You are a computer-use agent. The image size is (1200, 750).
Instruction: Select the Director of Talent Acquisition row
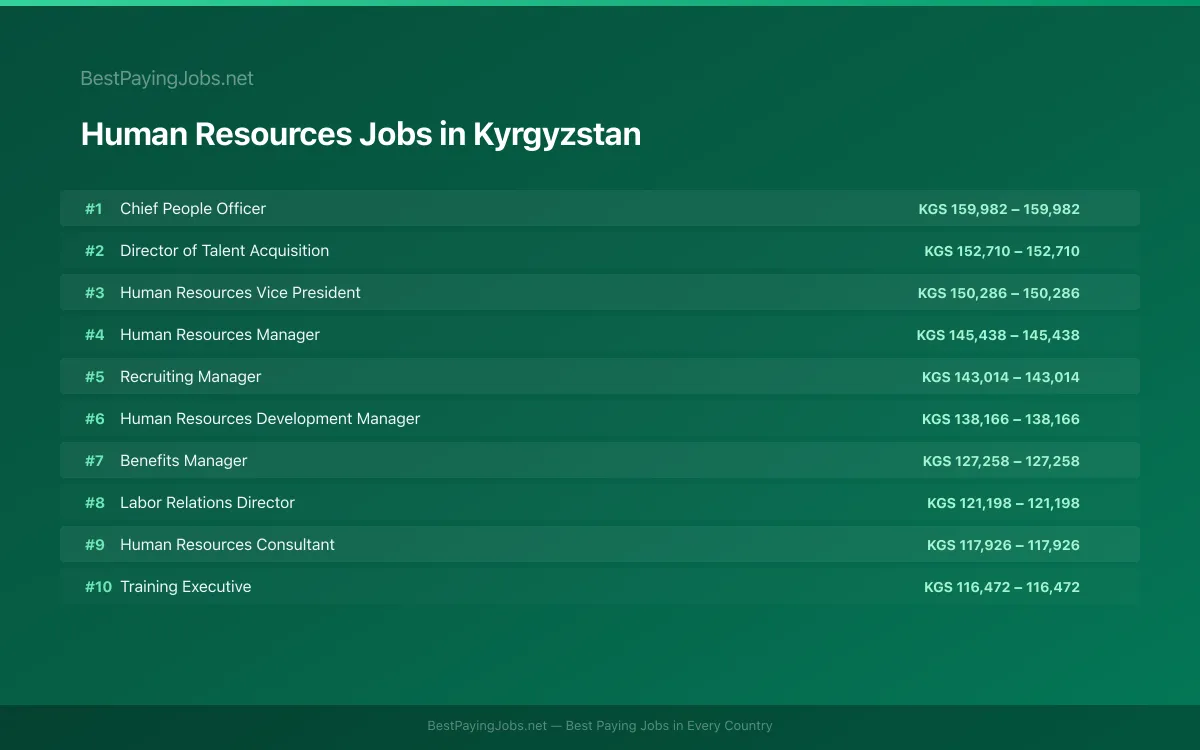pos(600,250)
